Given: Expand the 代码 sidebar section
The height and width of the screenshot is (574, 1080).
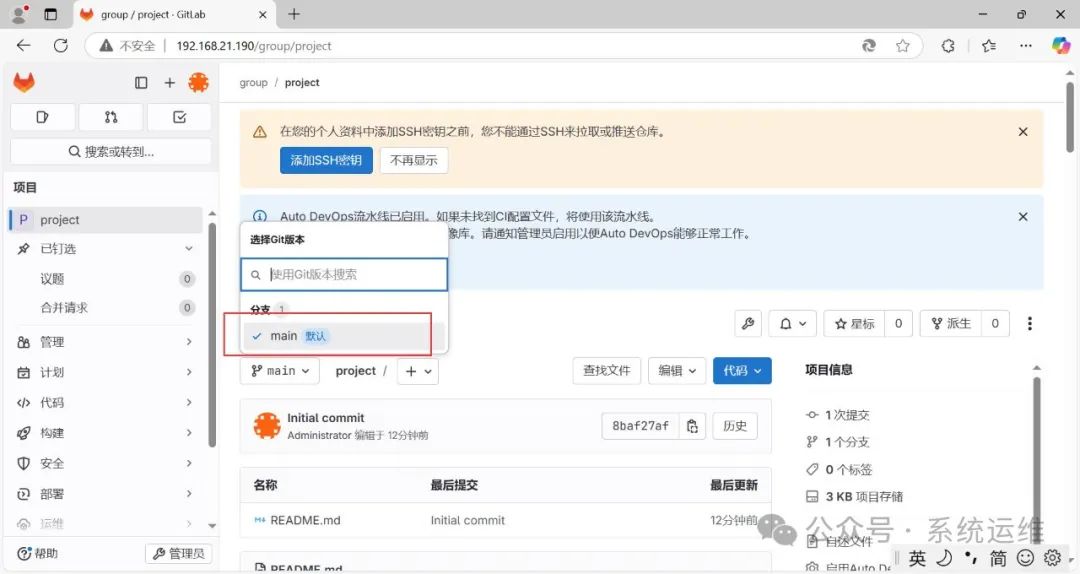Looking at the screenshot, I should pos(106,402).
